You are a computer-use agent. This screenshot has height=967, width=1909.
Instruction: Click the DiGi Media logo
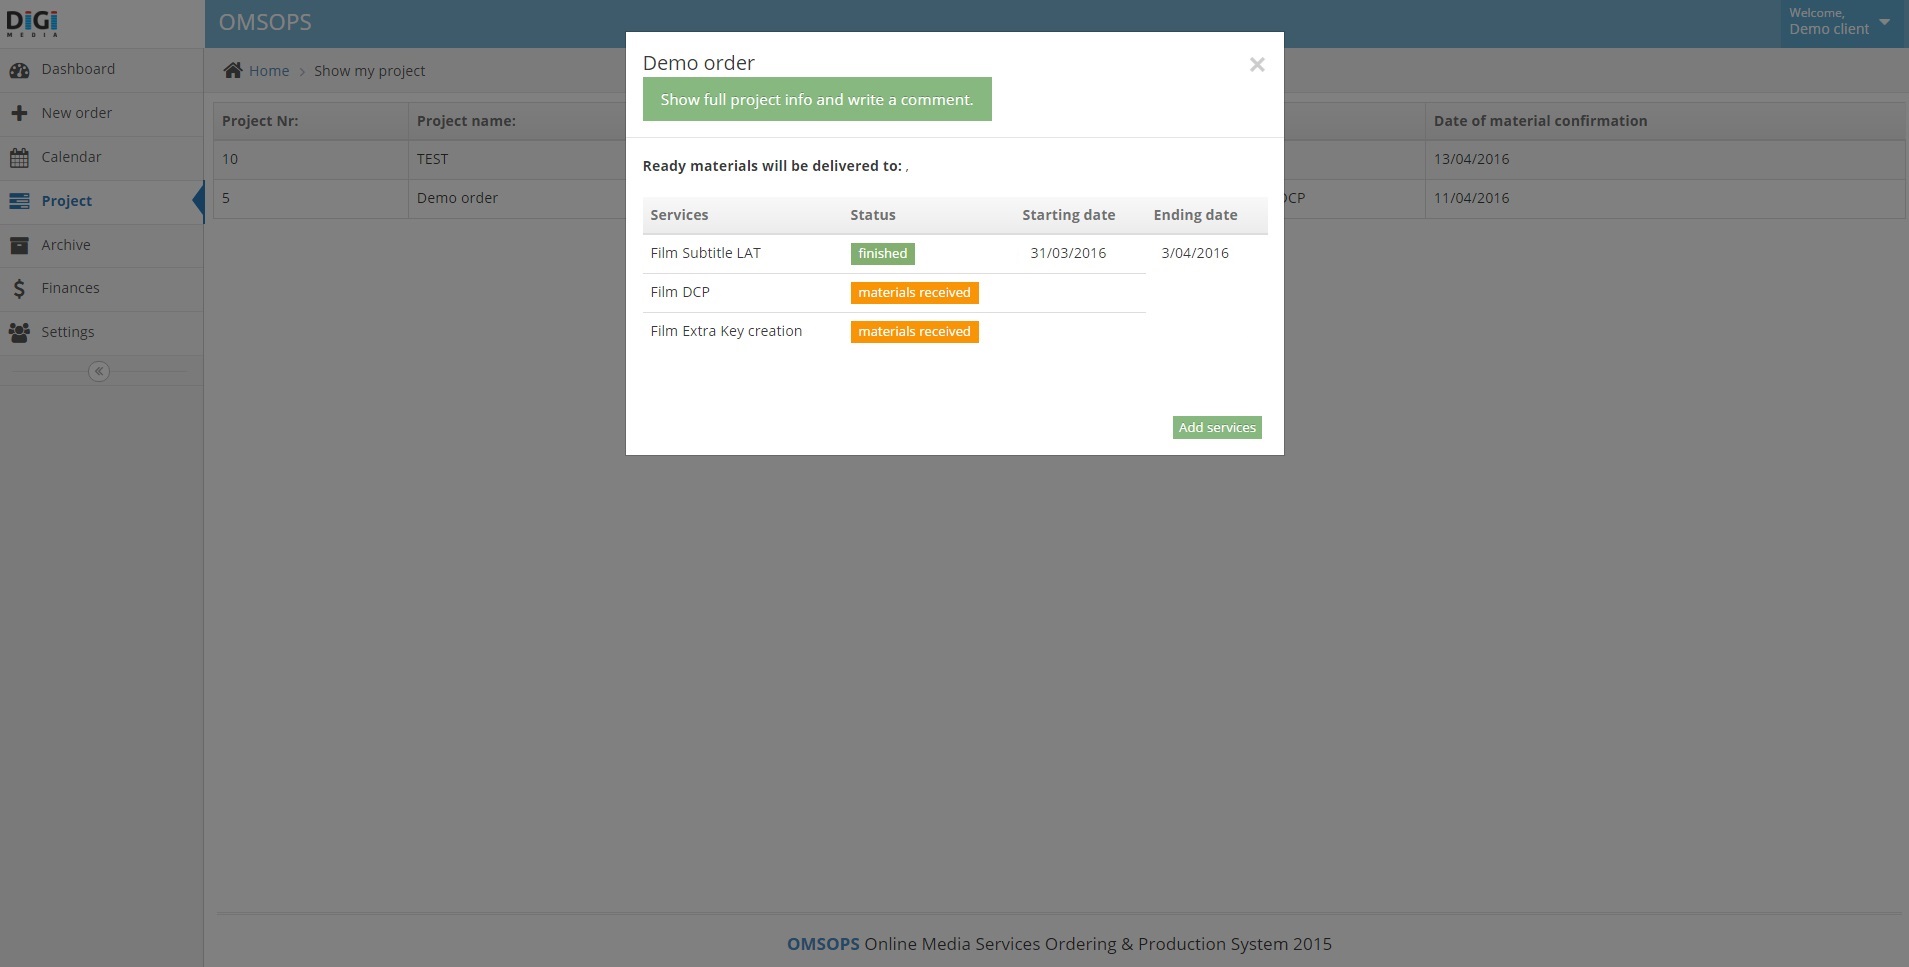[32, 23]
